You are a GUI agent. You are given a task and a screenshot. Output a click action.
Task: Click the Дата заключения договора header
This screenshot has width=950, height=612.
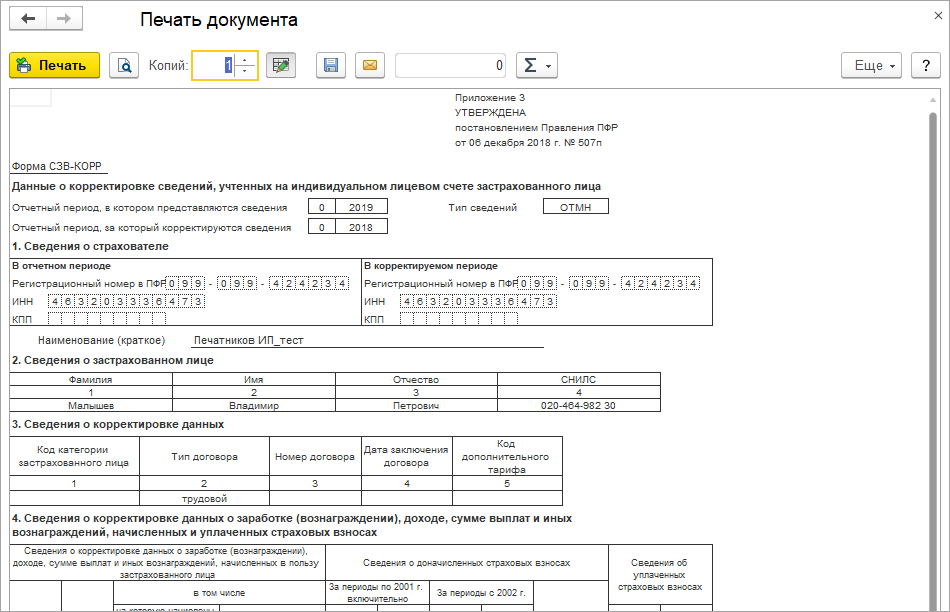(x=407, y=456)
